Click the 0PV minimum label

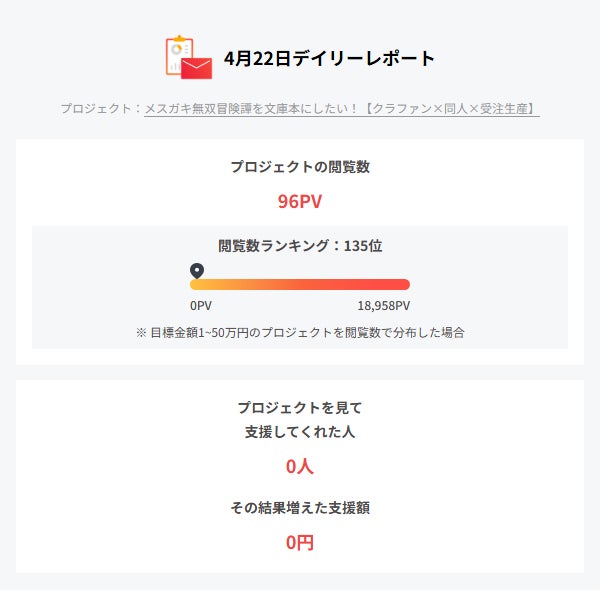[201, 306]
